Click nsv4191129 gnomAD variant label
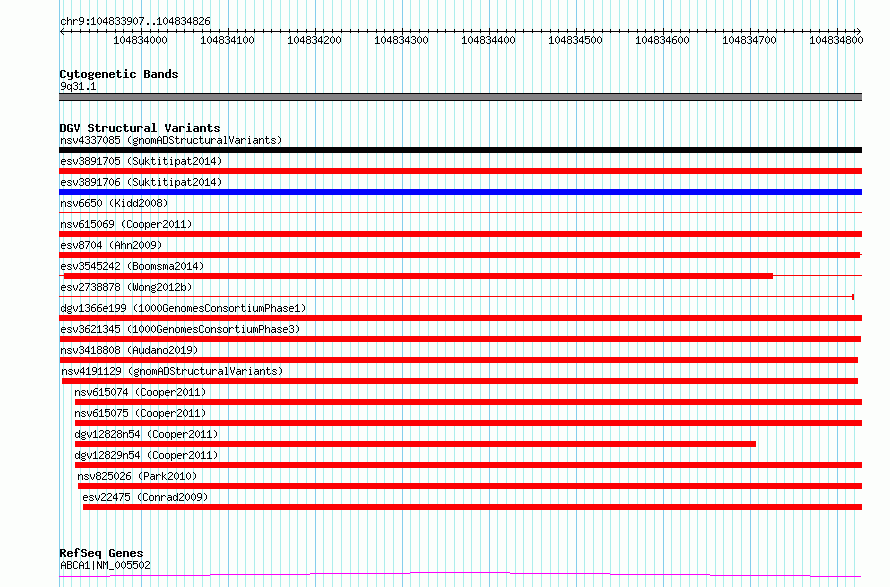Viewport: 890px width, 587px height. pyautogui.click(x=172, y=371)
